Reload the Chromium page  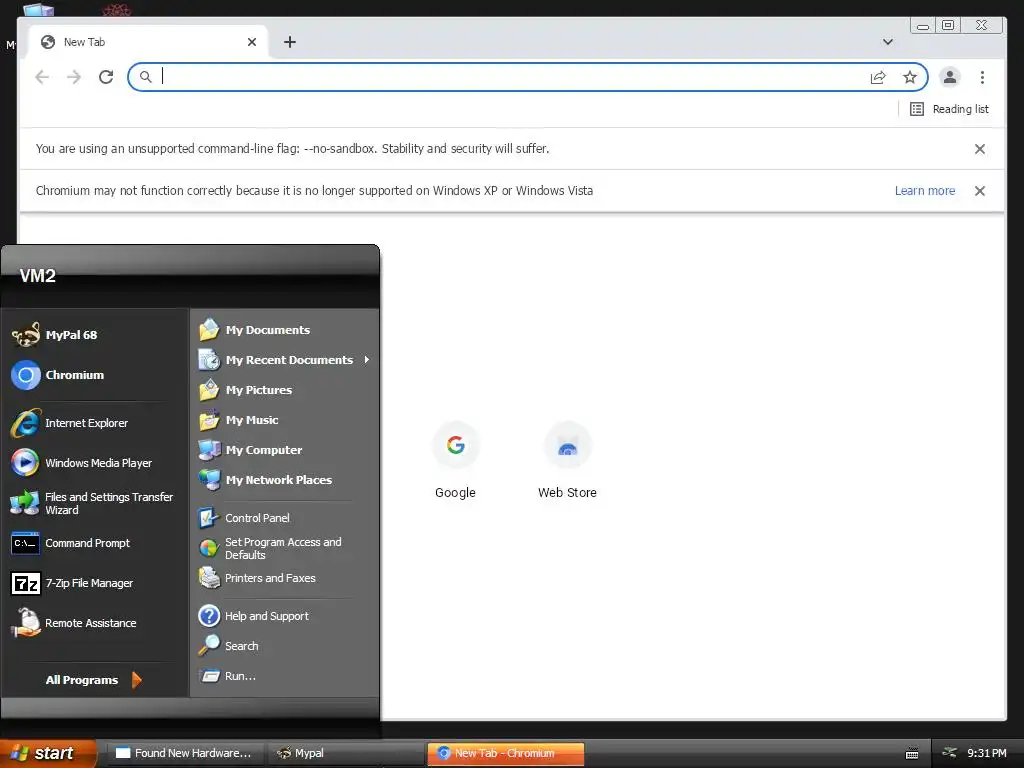click(106, 77)
